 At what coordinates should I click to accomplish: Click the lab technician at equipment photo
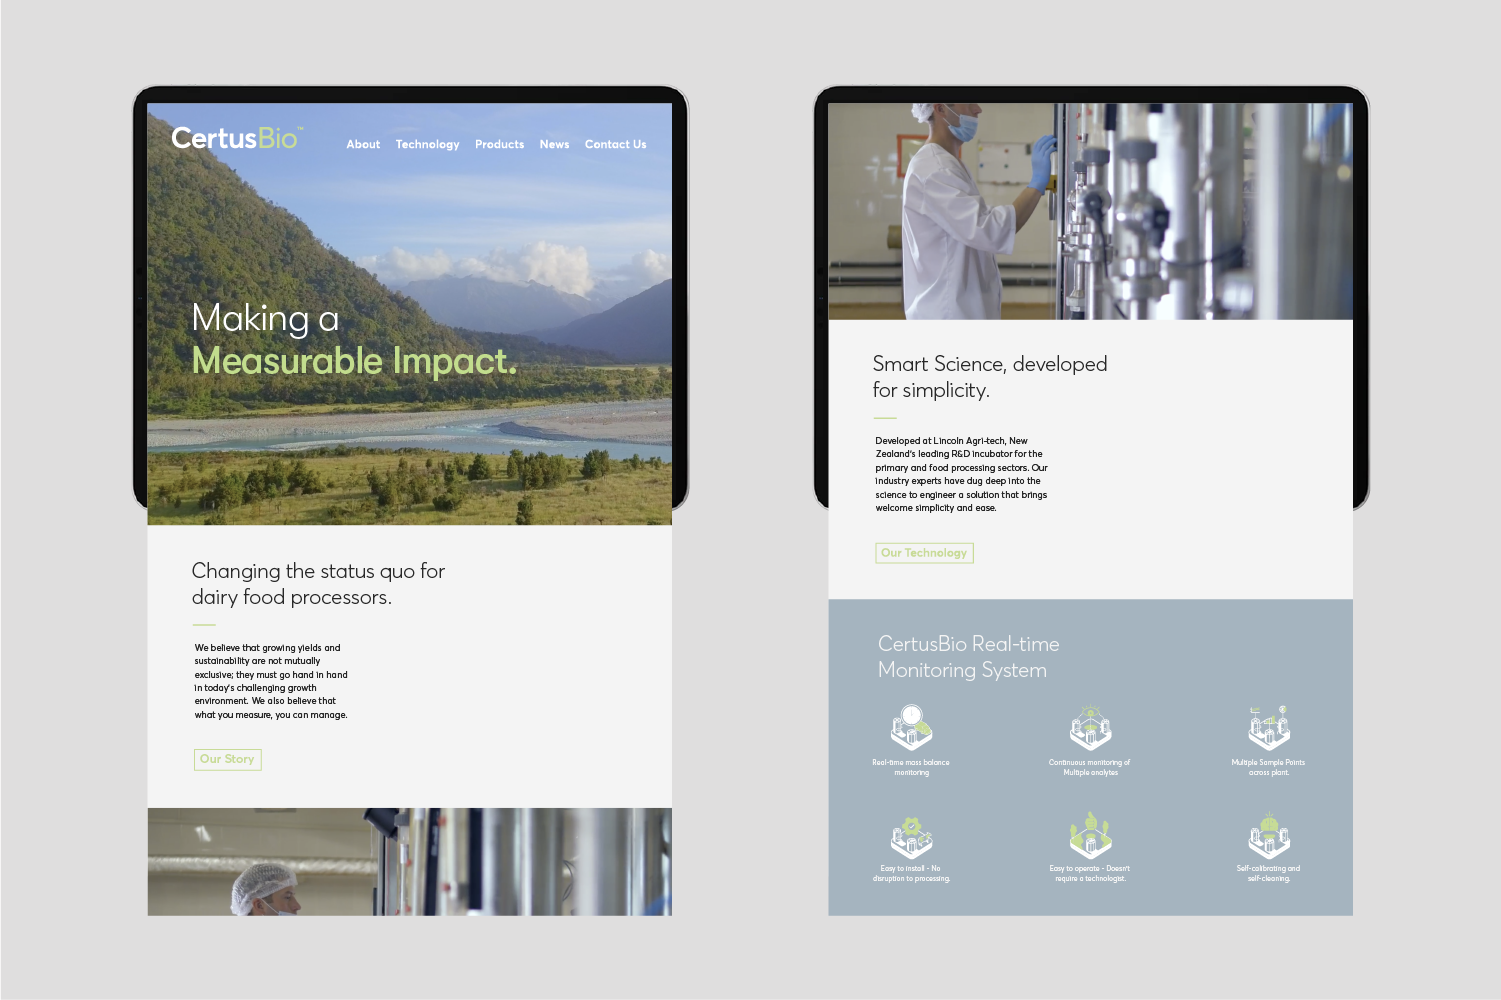click(x=1090, y=211)
